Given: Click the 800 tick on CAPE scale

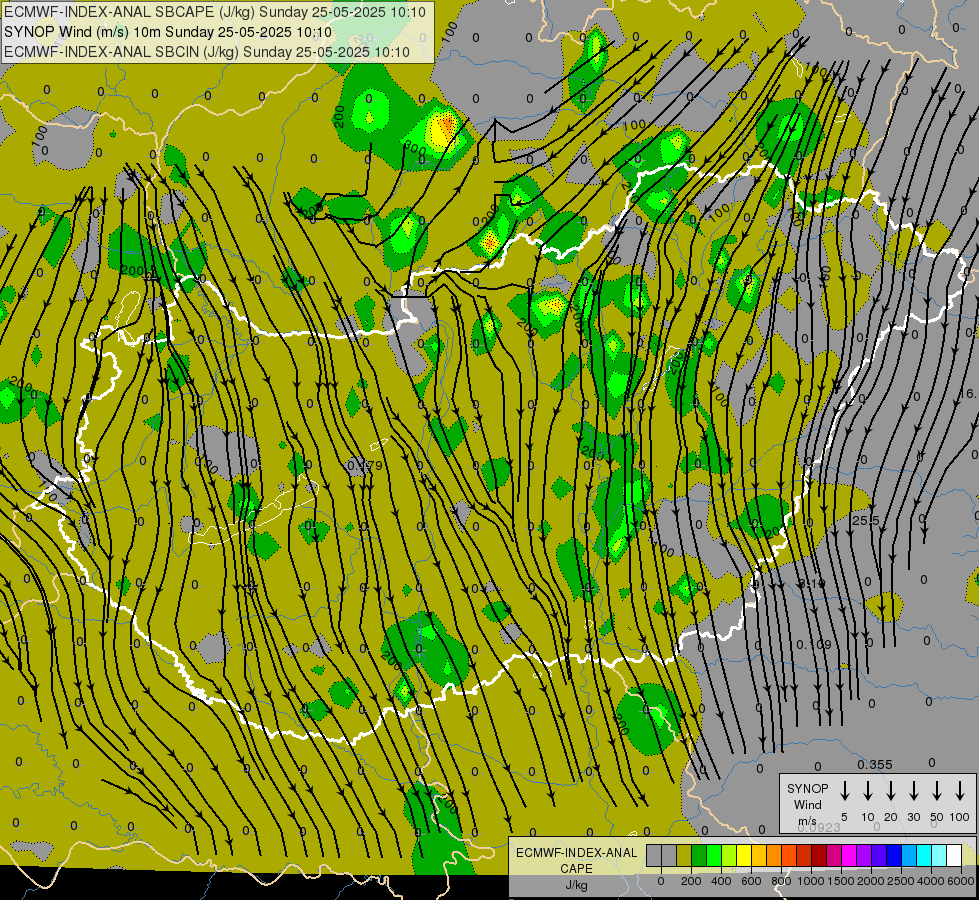Looking at the screenshot, I should [781, 881].
